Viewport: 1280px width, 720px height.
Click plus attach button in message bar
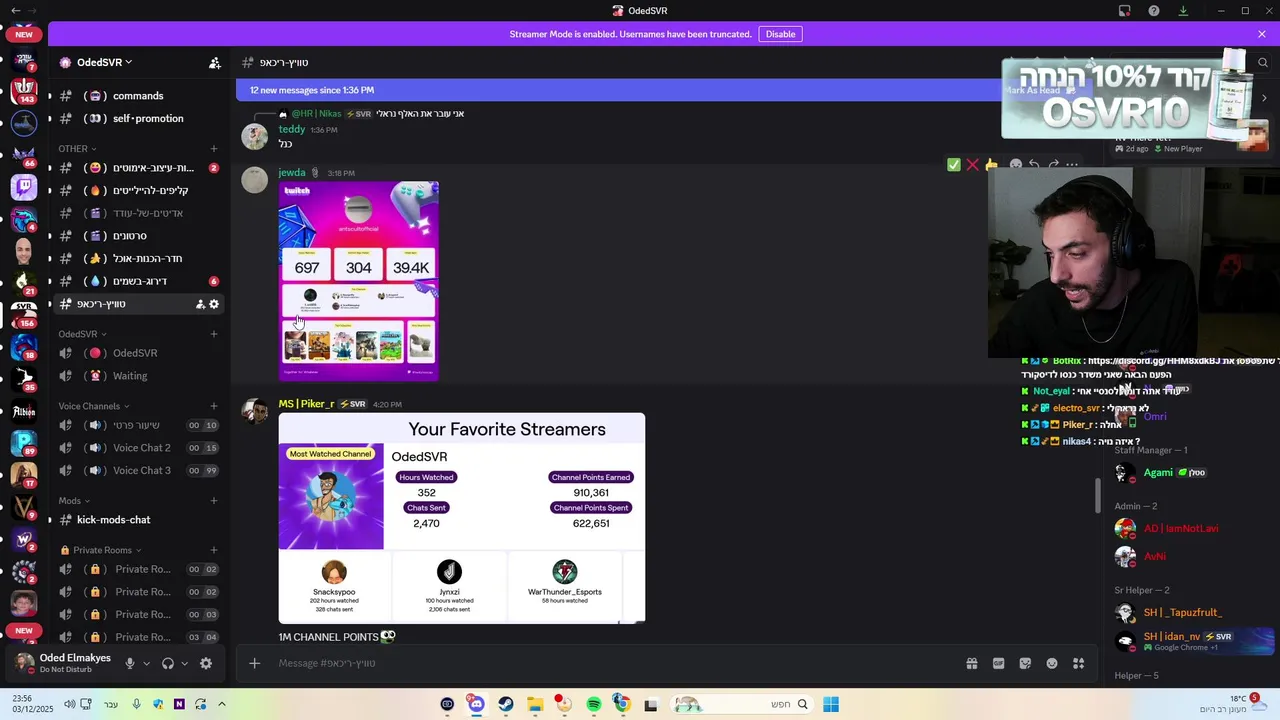coord(254,663)
